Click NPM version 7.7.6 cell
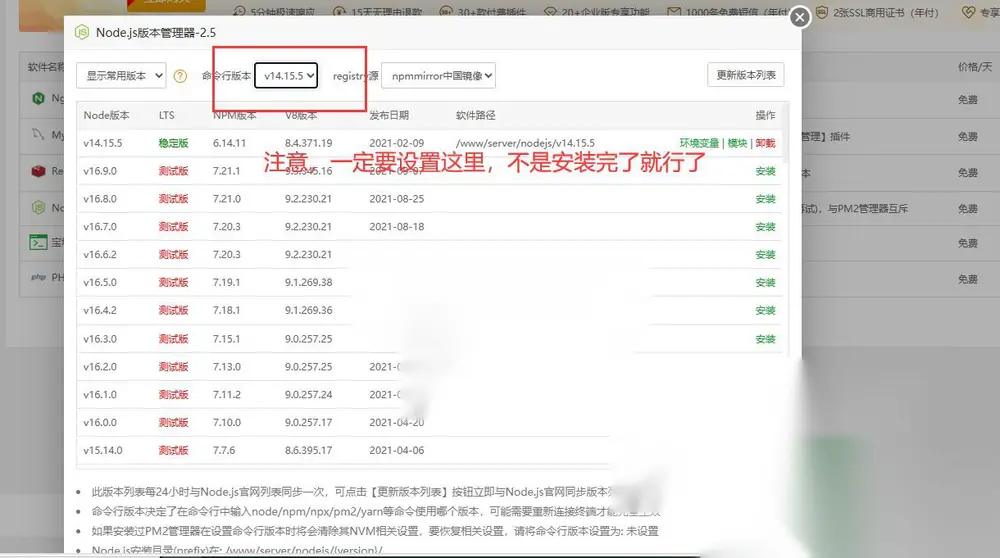The height and width of the screenshot is (558, 1000). click(x=224, y=450)
